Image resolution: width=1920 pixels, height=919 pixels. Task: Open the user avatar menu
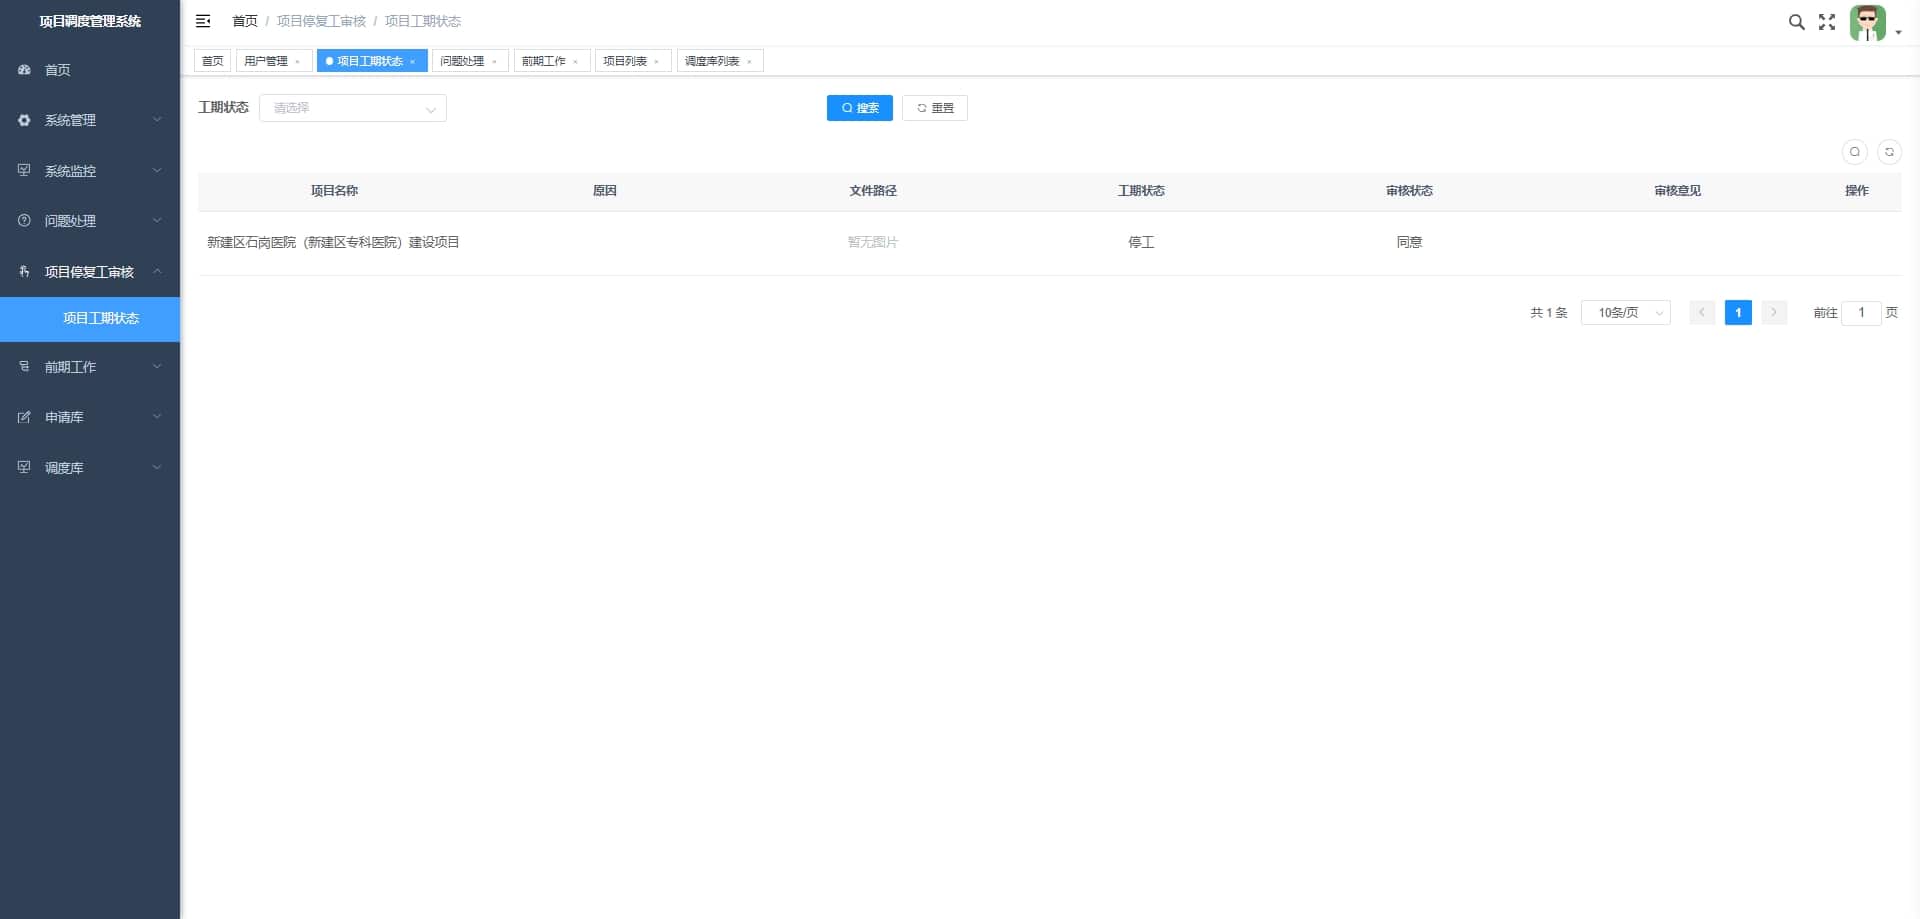(1867, 23)
